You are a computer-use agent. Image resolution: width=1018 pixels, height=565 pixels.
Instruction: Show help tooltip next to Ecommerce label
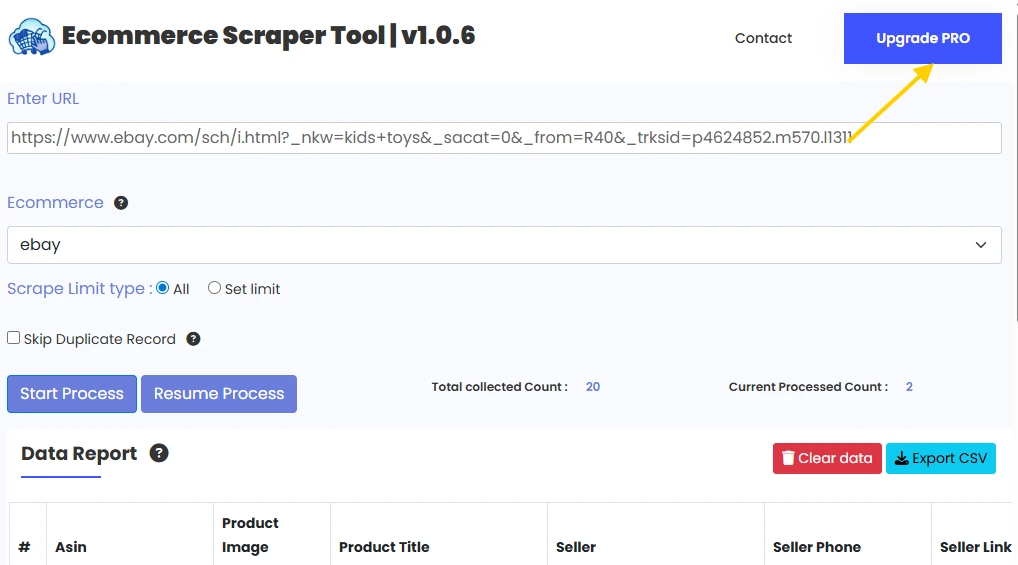click(x=121, y=203)
